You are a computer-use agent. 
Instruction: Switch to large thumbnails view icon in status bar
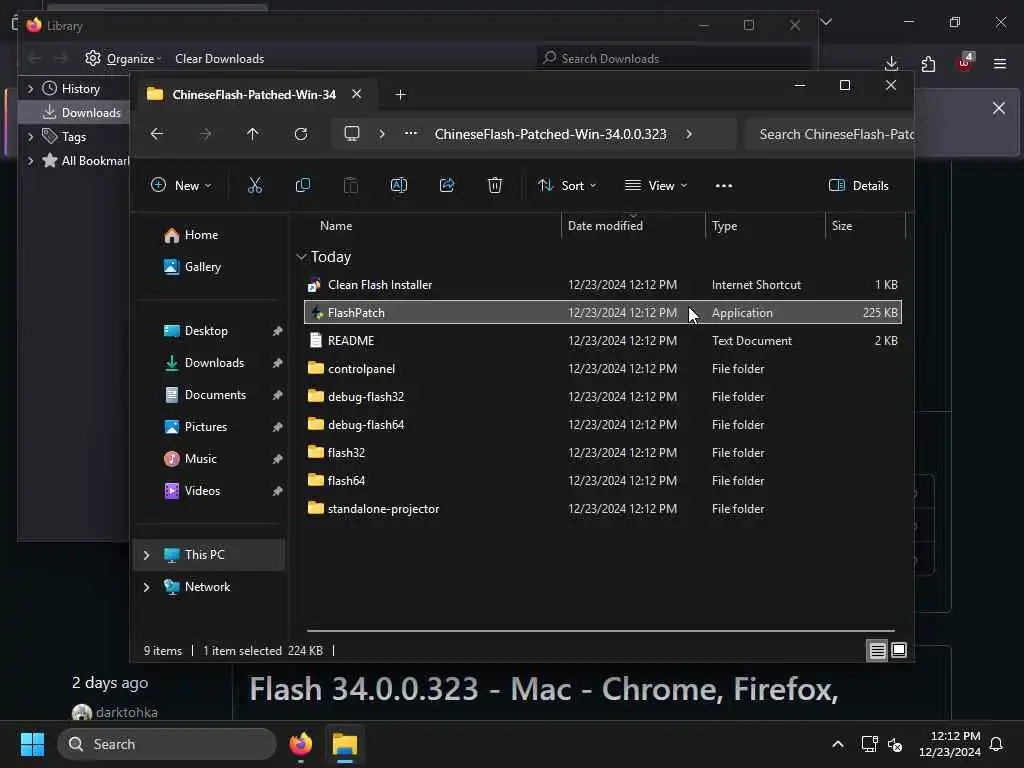tap(899, 650)
